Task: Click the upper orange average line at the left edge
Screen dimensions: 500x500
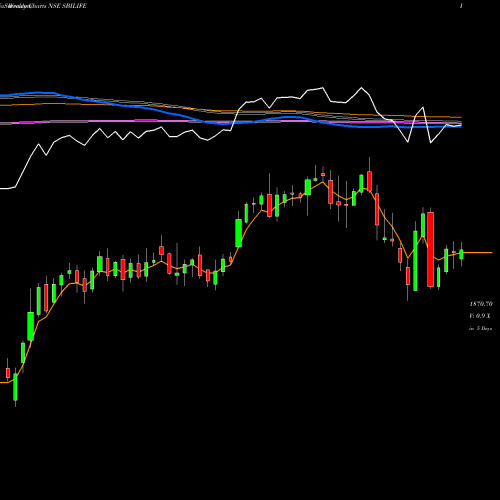Action: coord(3,105)
